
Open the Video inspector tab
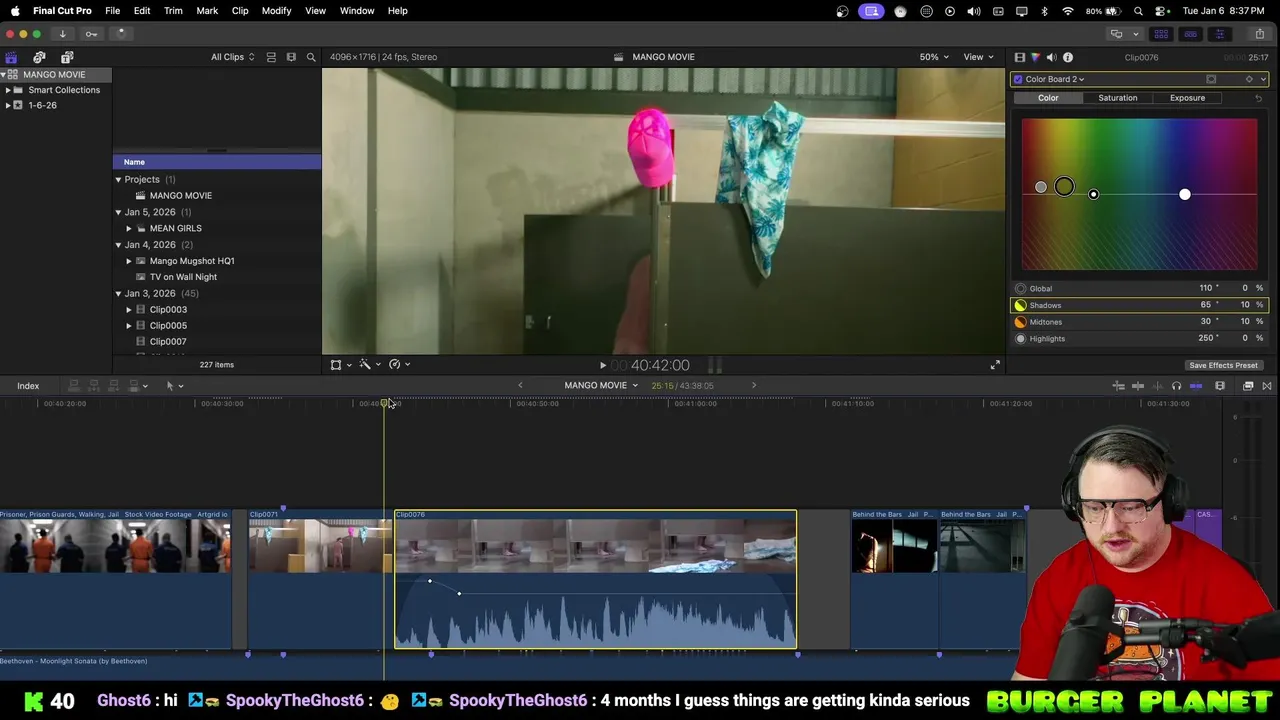click(1019, 57)
